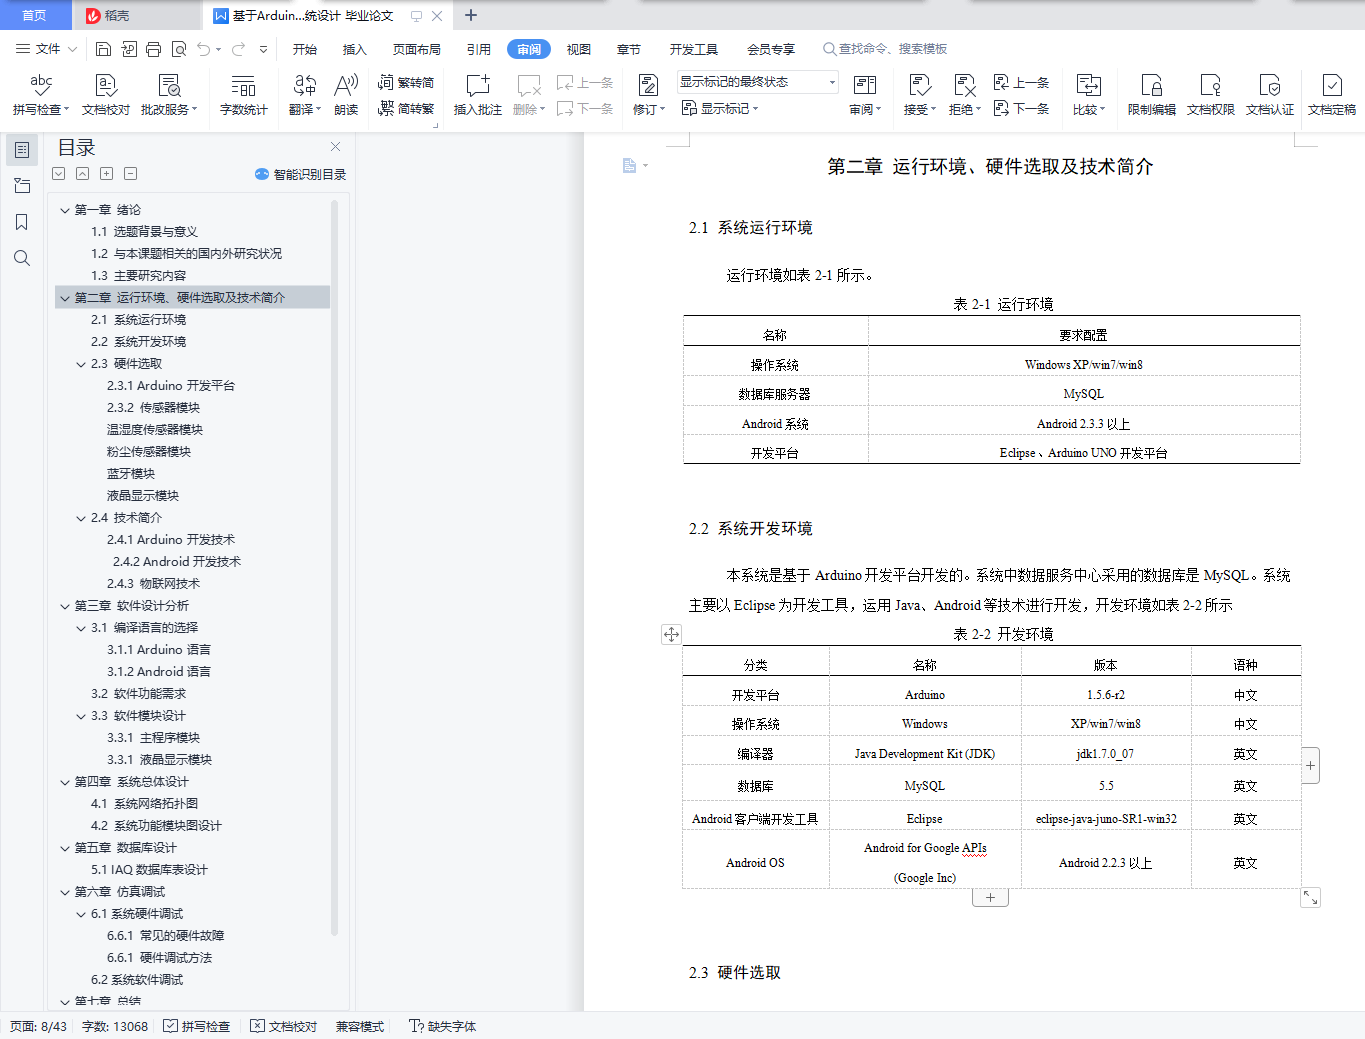
Task: Jump to 蓝牙模块 heading in outline
Action: click(131, 474)
